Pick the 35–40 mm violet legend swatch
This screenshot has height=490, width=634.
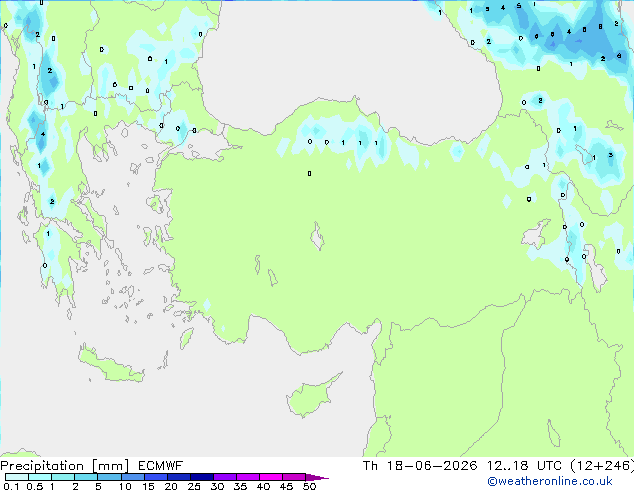[248, 477]
